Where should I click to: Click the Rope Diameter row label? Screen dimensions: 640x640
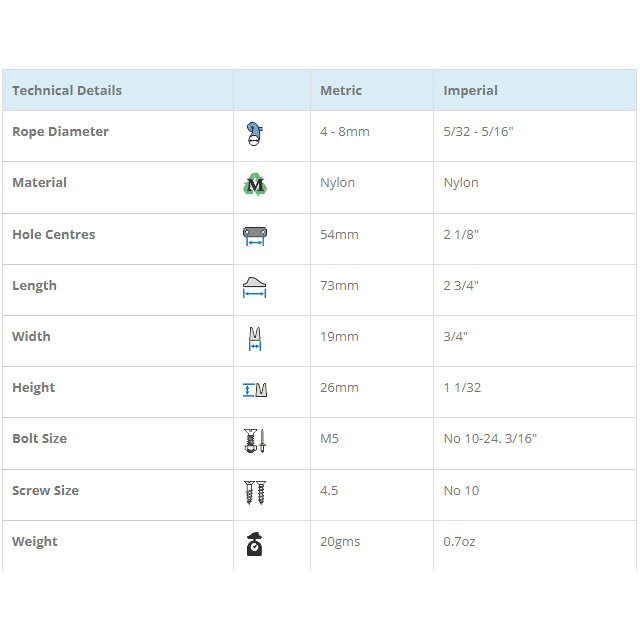60,132
